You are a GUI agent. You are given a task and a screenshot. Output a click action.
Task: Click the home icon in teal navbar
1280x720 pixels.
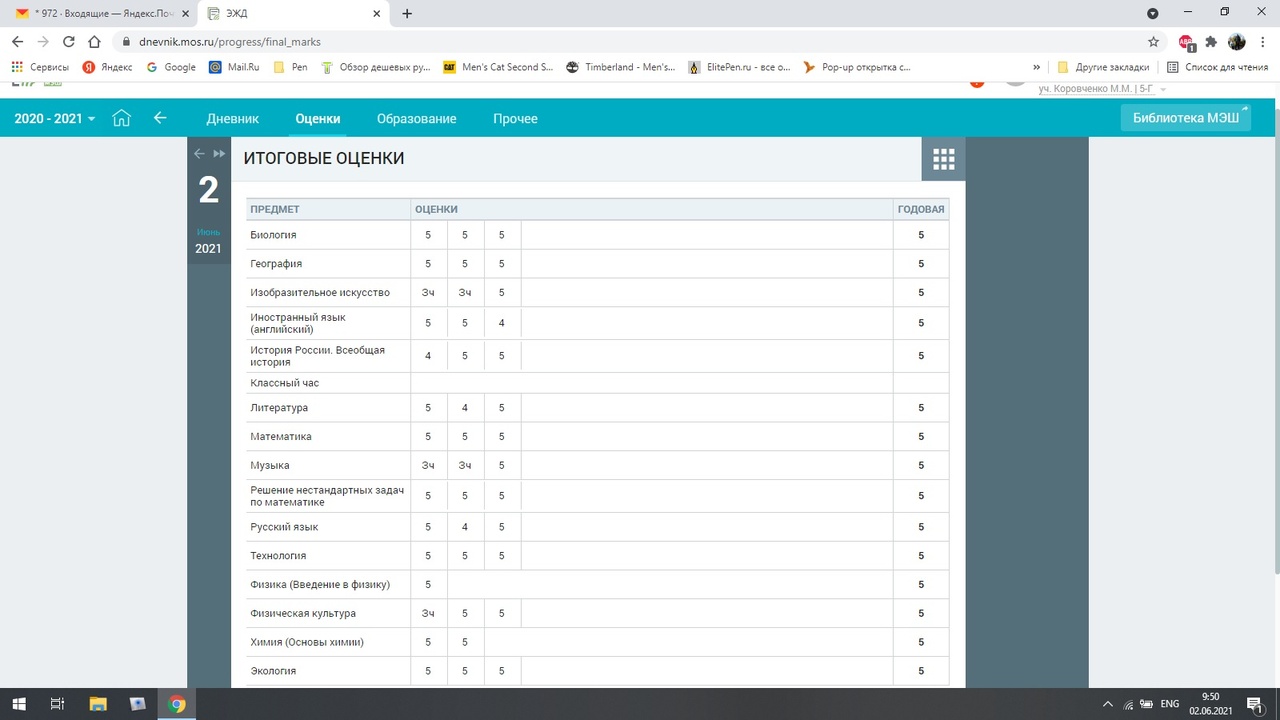click(121, 118)
